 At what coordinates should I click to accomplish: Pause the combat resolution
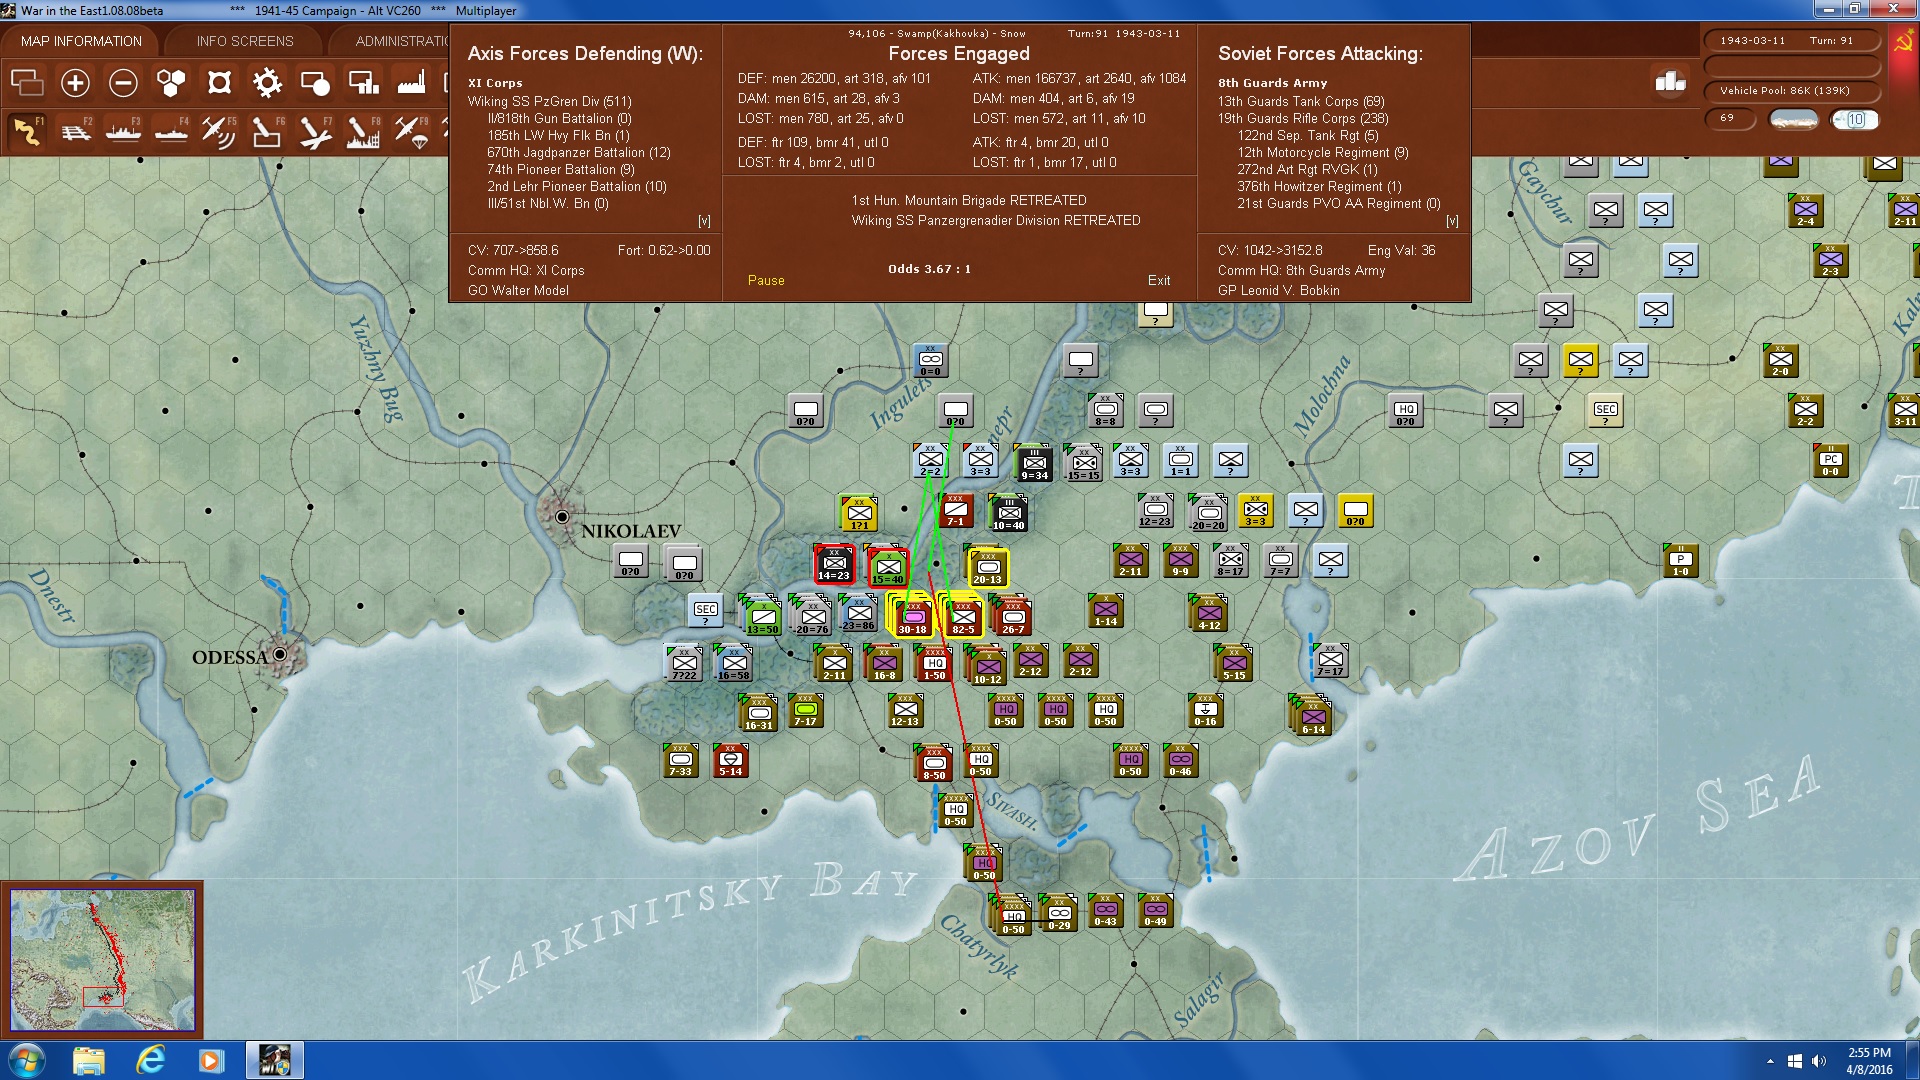point(765,281)
